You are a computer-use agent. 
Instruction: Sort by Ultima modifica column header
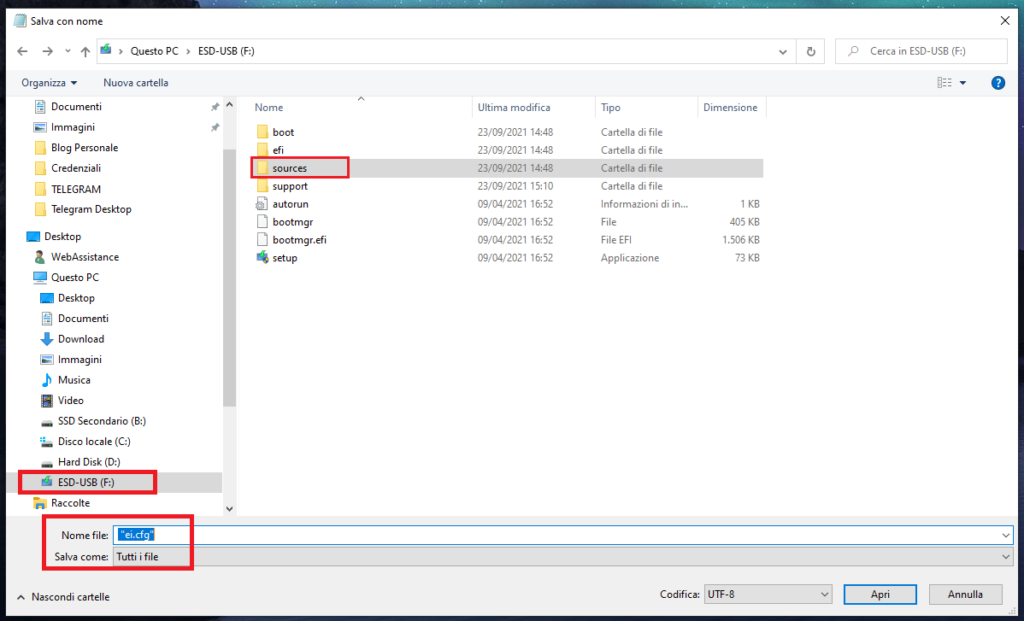[514, 108]
